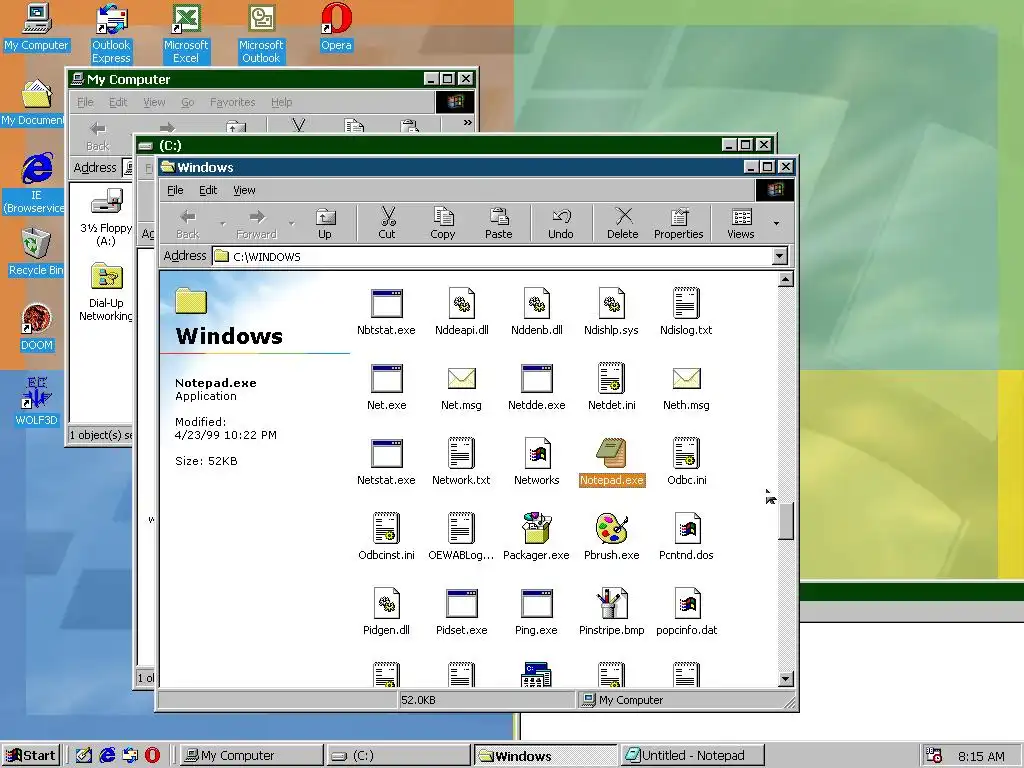Click Internet Explorer quick launch icon
Viewport: 1024px width, 768px height.
[107, 756]
